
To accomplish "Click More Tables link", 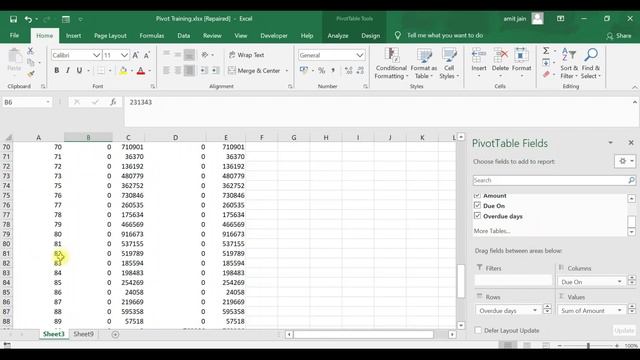I will (492, 231).
